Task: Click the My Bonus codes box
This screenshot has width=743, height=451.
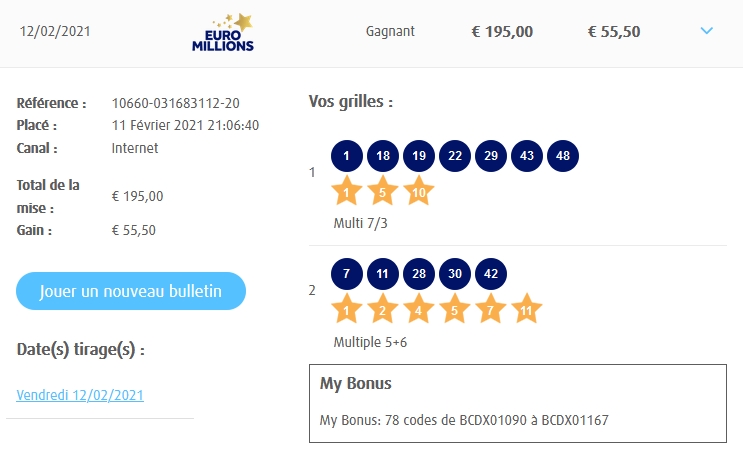Action: (x=517, y=403)
